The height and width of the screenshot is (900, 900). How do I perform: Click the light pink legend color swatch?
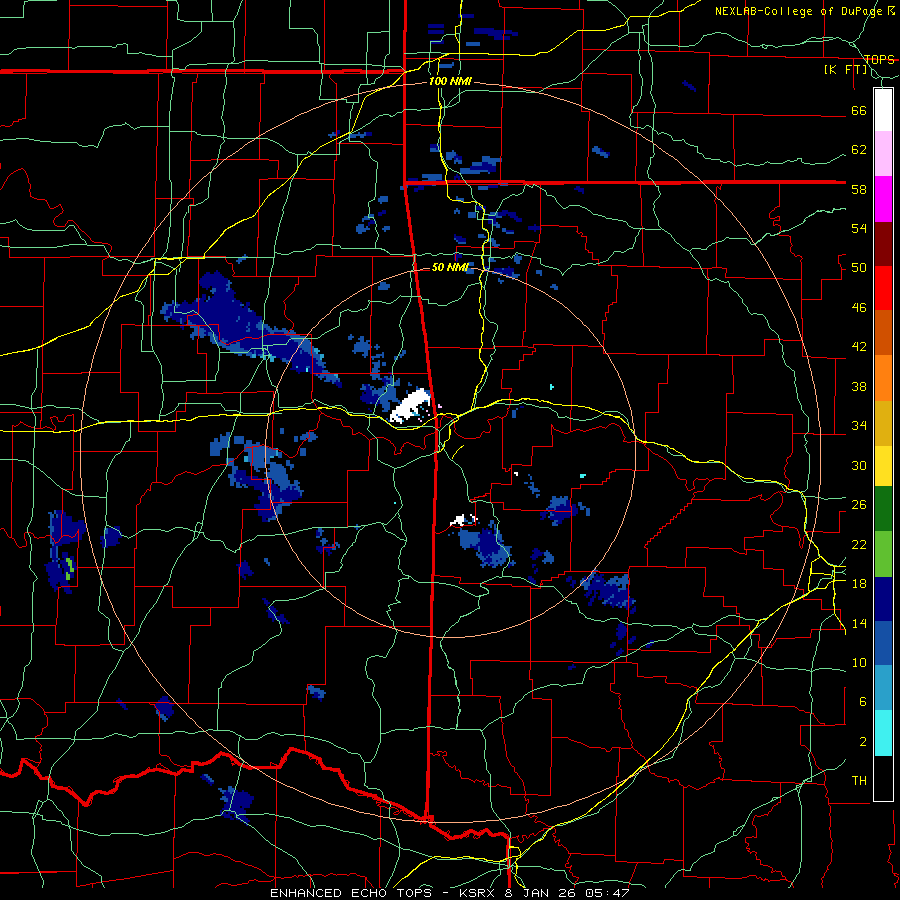click(883, 154)
